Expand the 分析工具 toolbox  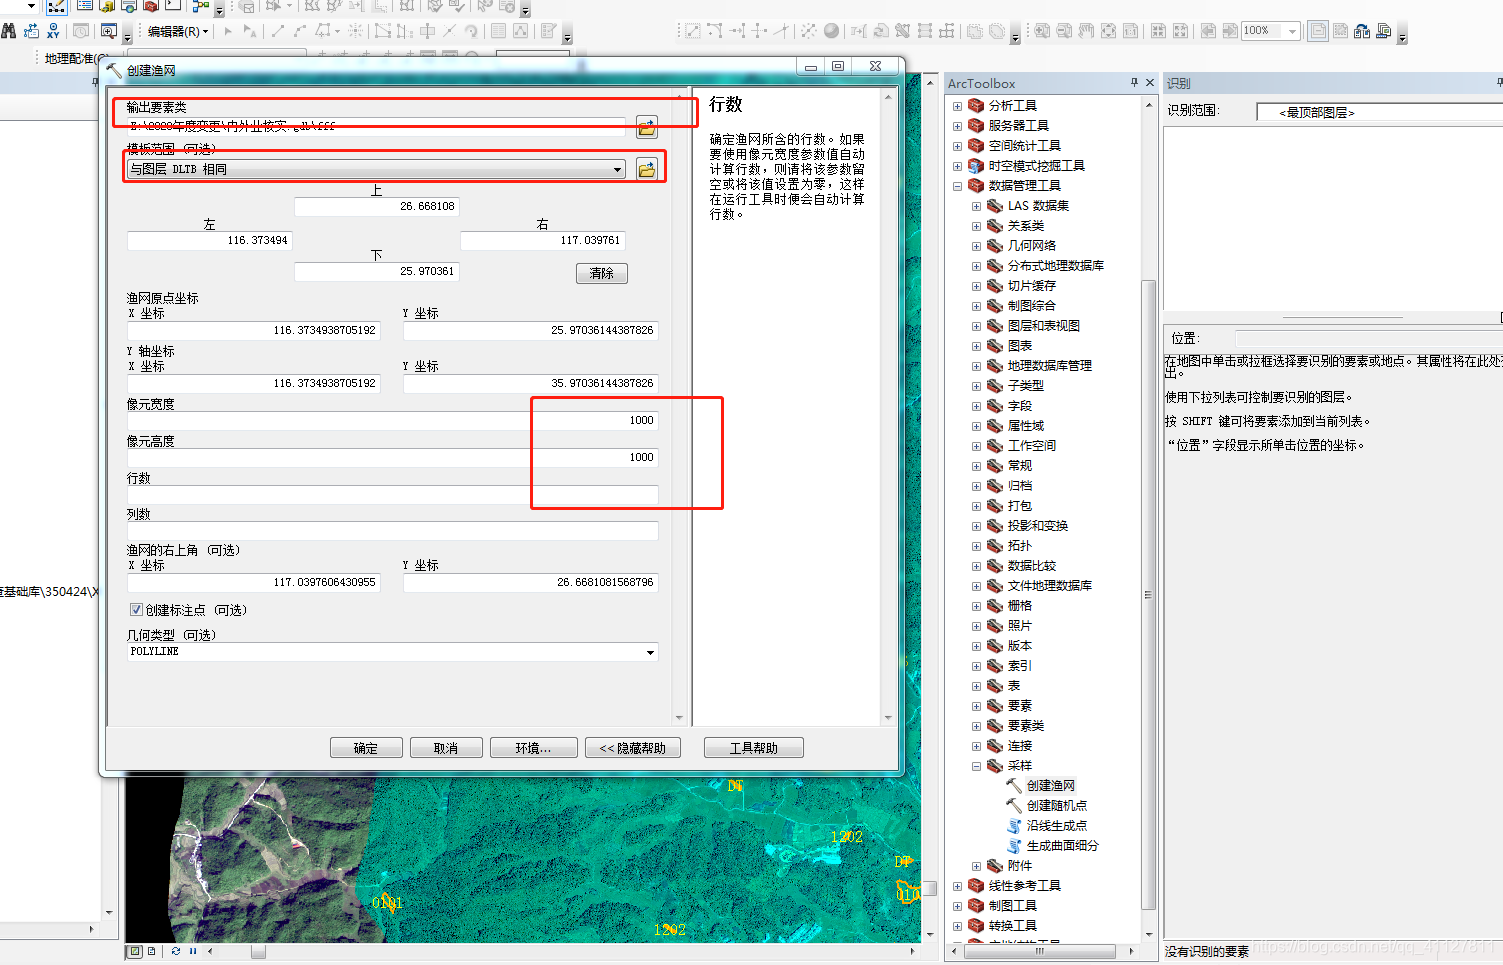pyautogui.click(x=957, y=105)
